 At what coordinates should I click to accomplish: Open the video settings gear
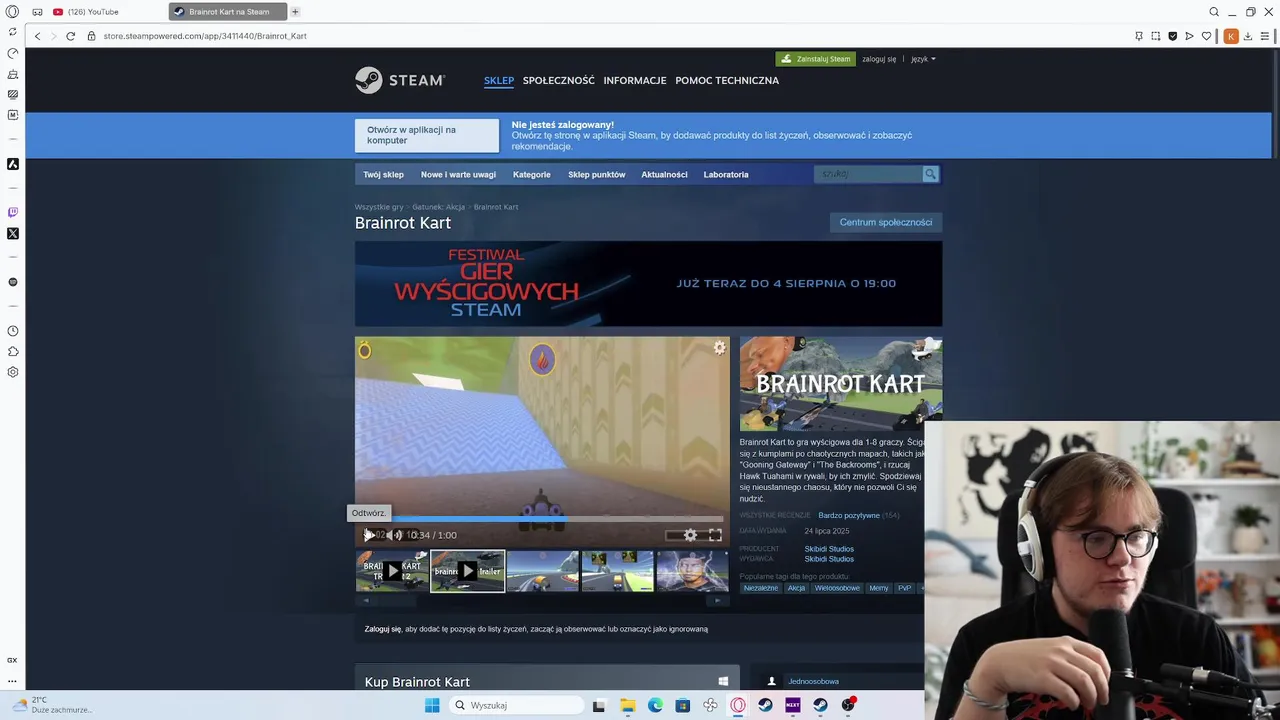pos(690,535)
